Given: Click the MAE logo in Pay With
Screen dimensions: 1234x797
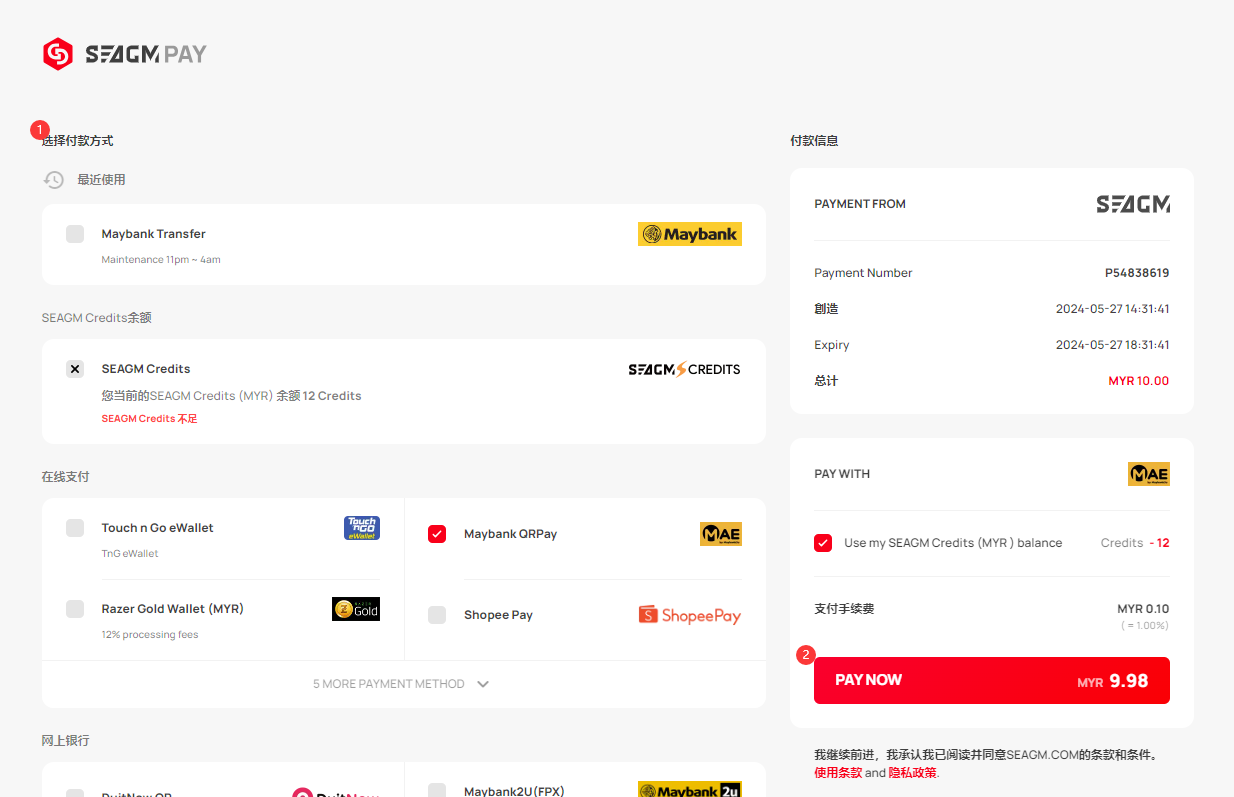Looking at the screenshot, I should pyautogui.click(x=1149, y=474).
